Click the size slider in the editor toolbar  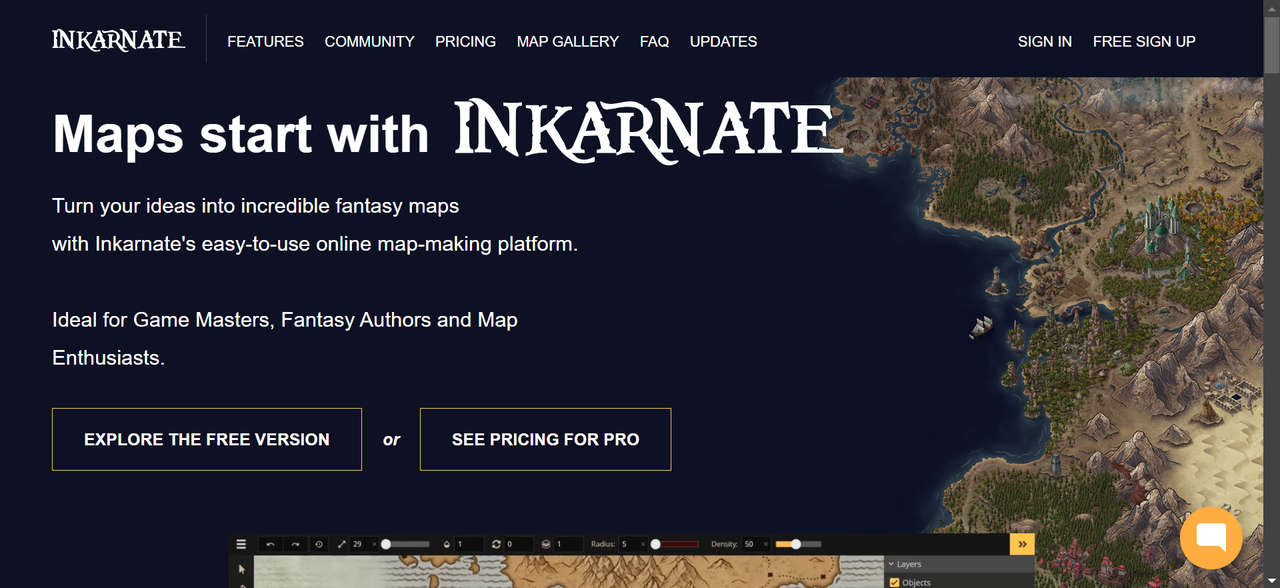point(405,544)
